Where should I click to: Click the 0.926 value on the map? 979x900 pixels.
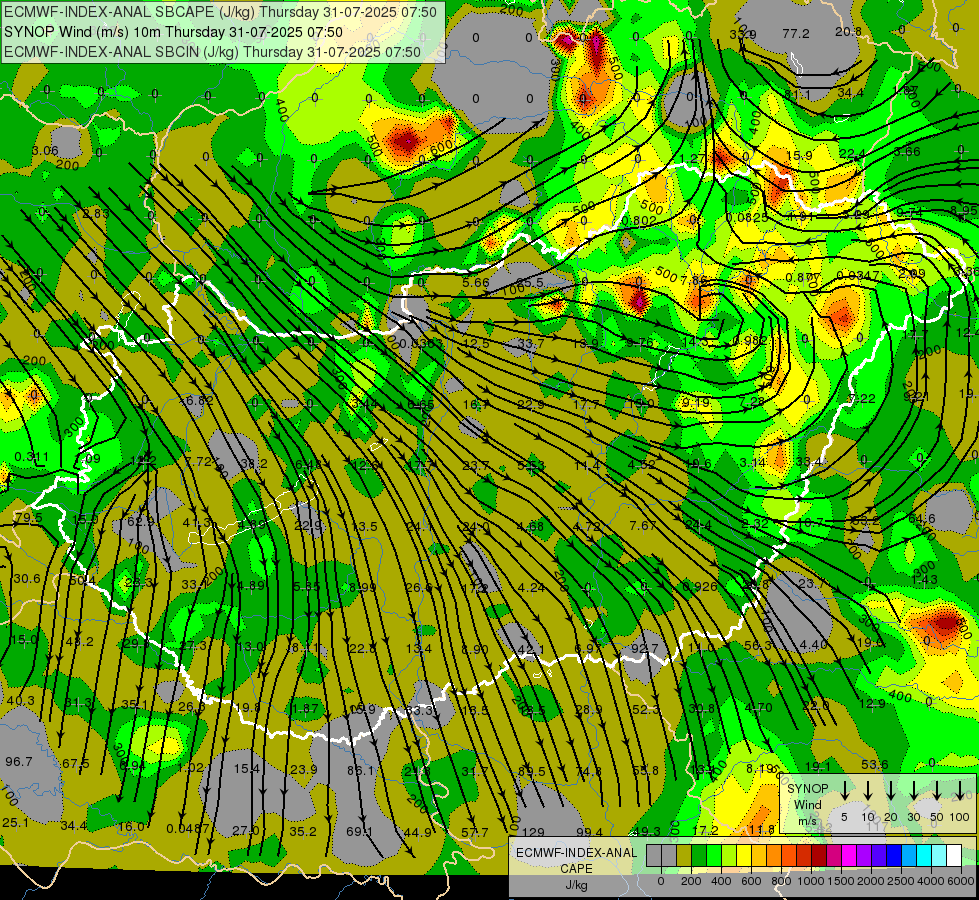(700, 586)
